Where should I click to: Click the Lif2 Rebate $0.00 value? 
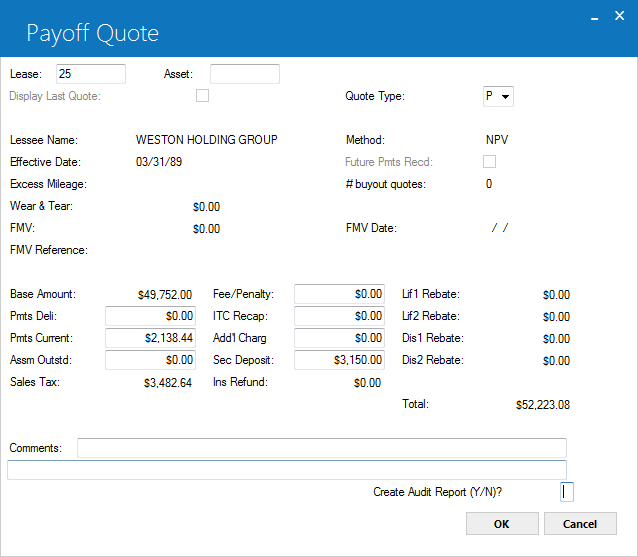click(x=556, y=317)
